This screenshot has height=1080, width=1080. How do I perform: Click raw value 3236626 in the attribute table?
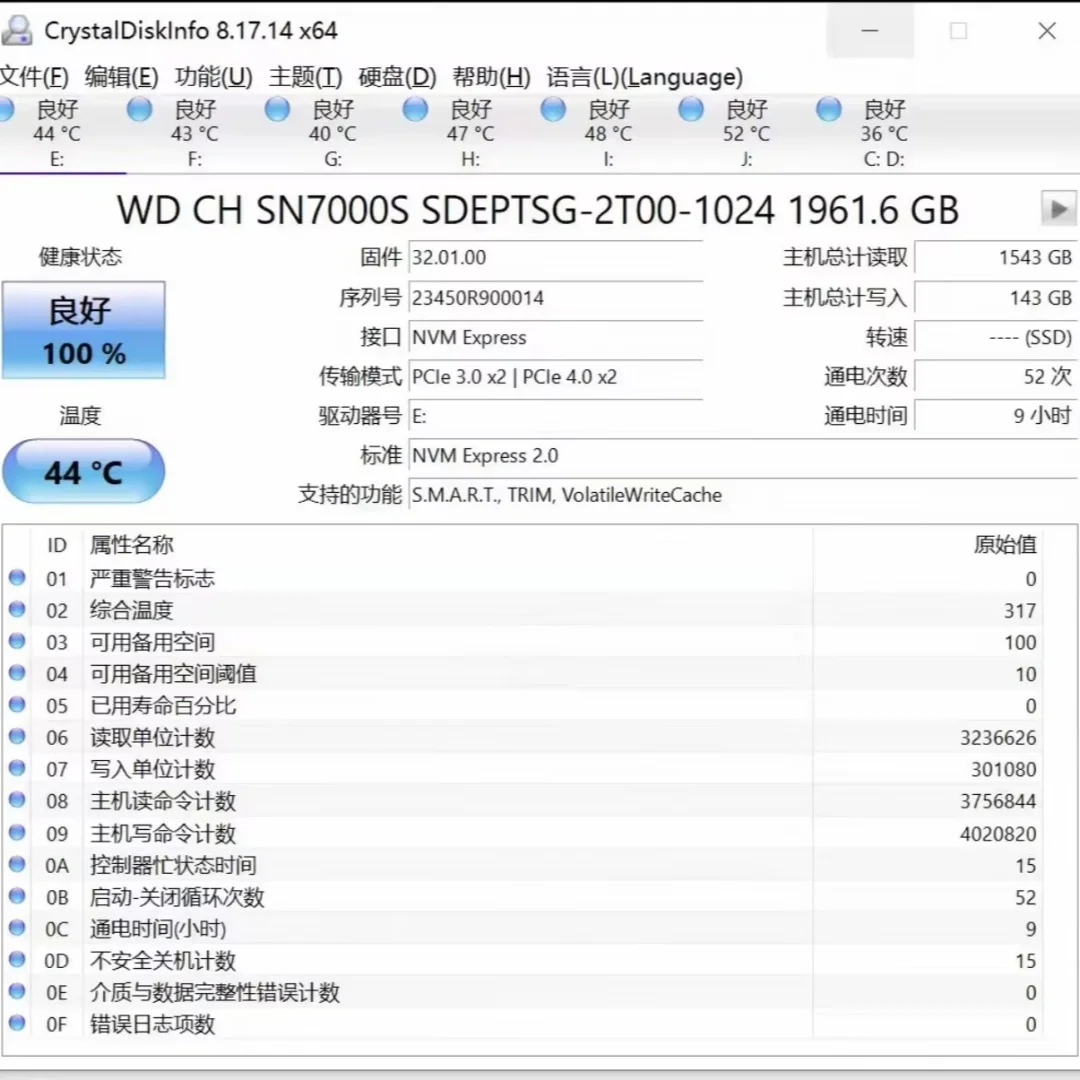[998, 738]
